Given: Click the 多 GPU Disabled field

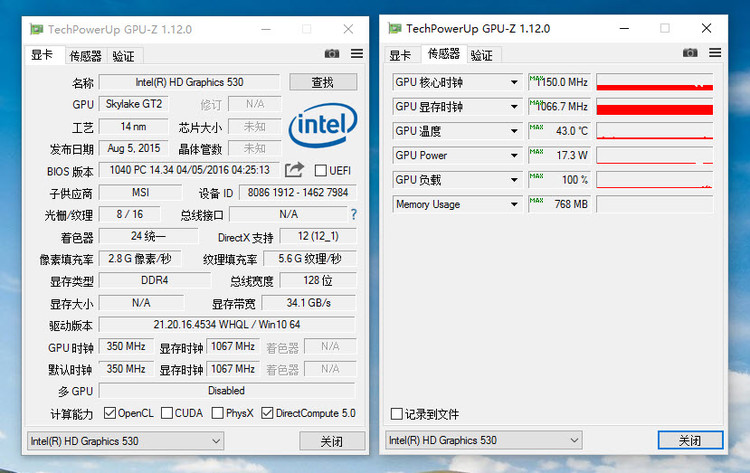Looking at the screenshot, I should tap(227, 391).
